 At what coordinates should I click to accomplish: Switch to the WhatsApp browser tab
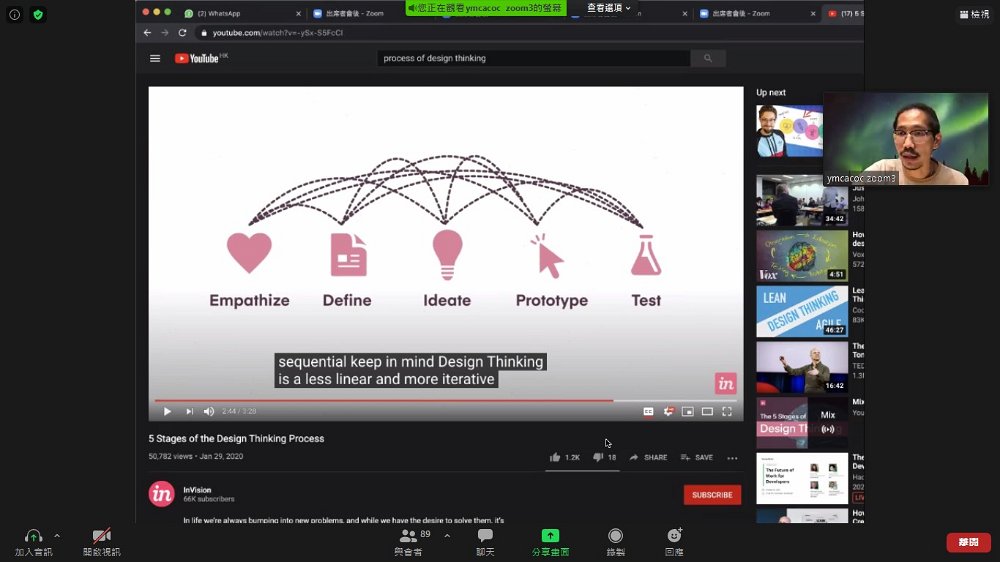pos(241,13)
